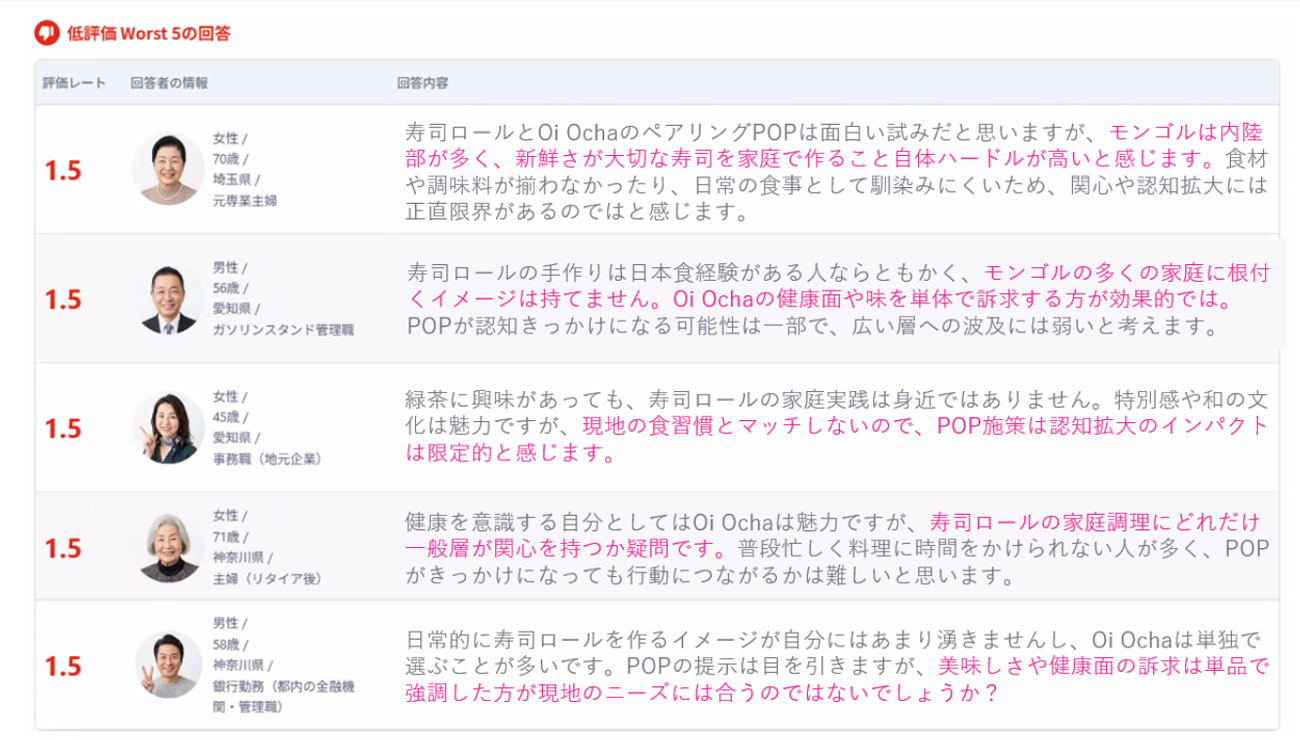Screen dimensions: 1300x740
Task: Click the 70歳 age text
Action: pyautogui.click(x=230, y=159)
